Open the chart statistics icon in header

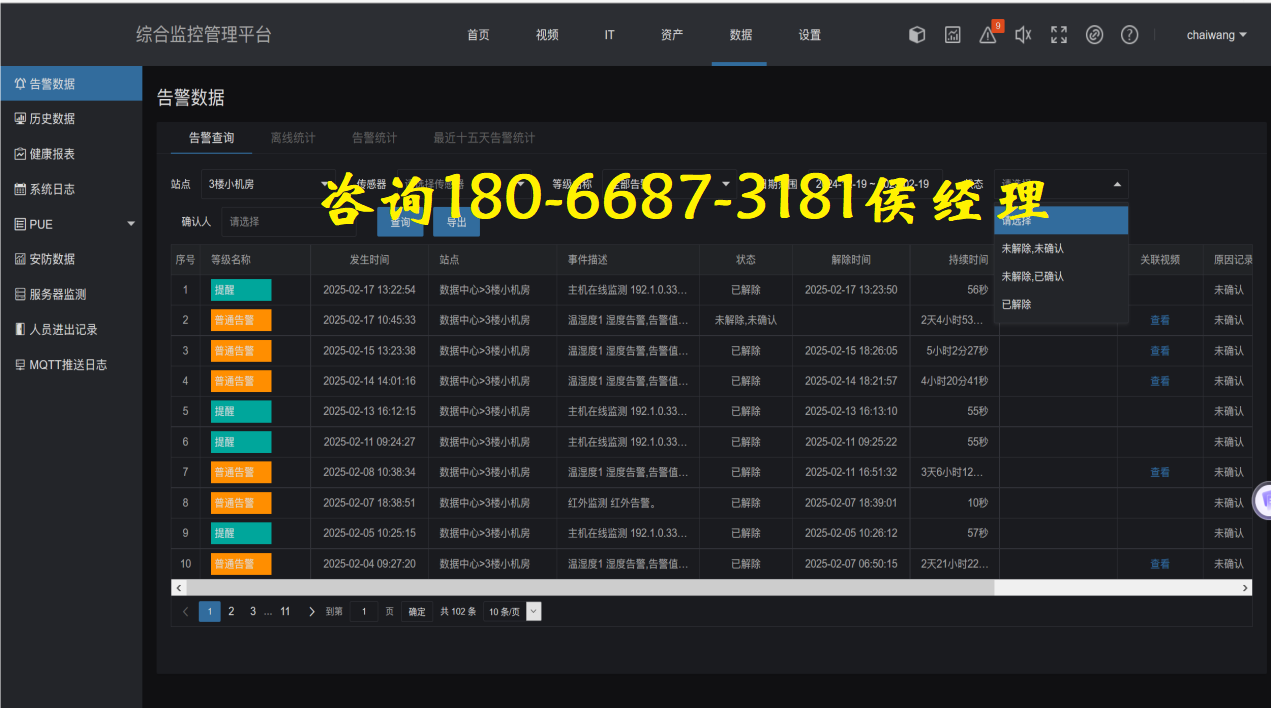point(953,35)
